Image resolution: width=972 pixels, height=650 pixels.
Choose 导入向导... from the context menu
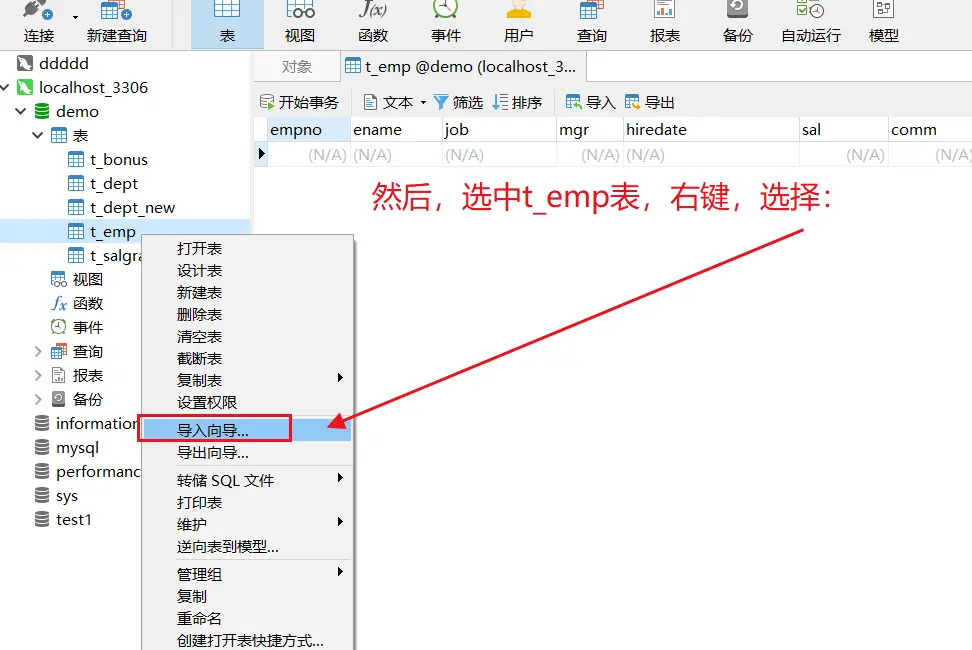pyautogui.click(x=247, y=430)
